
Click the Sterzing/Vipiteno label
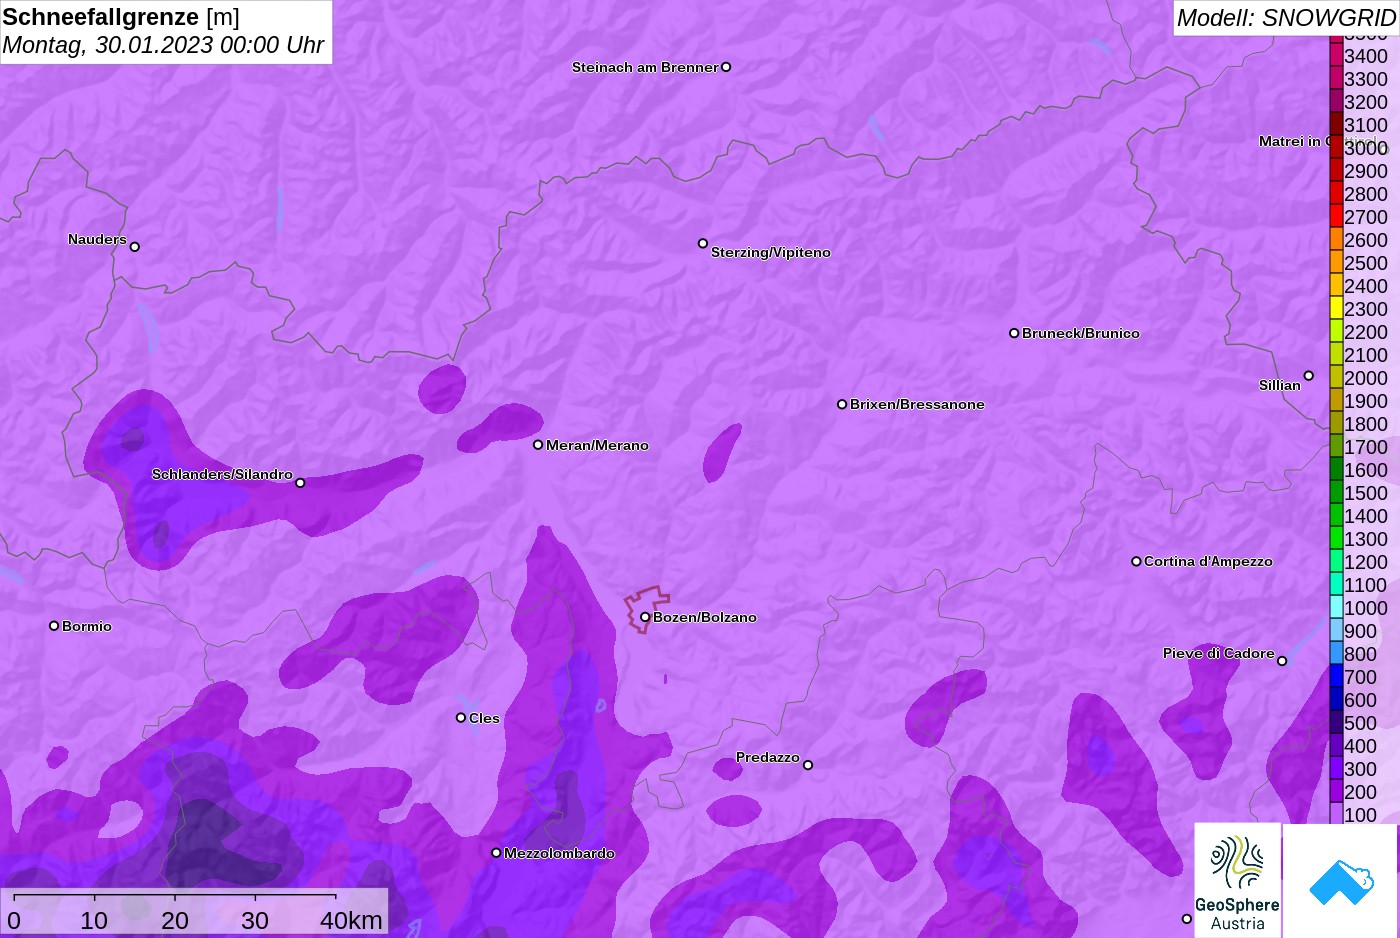point(771,252)
